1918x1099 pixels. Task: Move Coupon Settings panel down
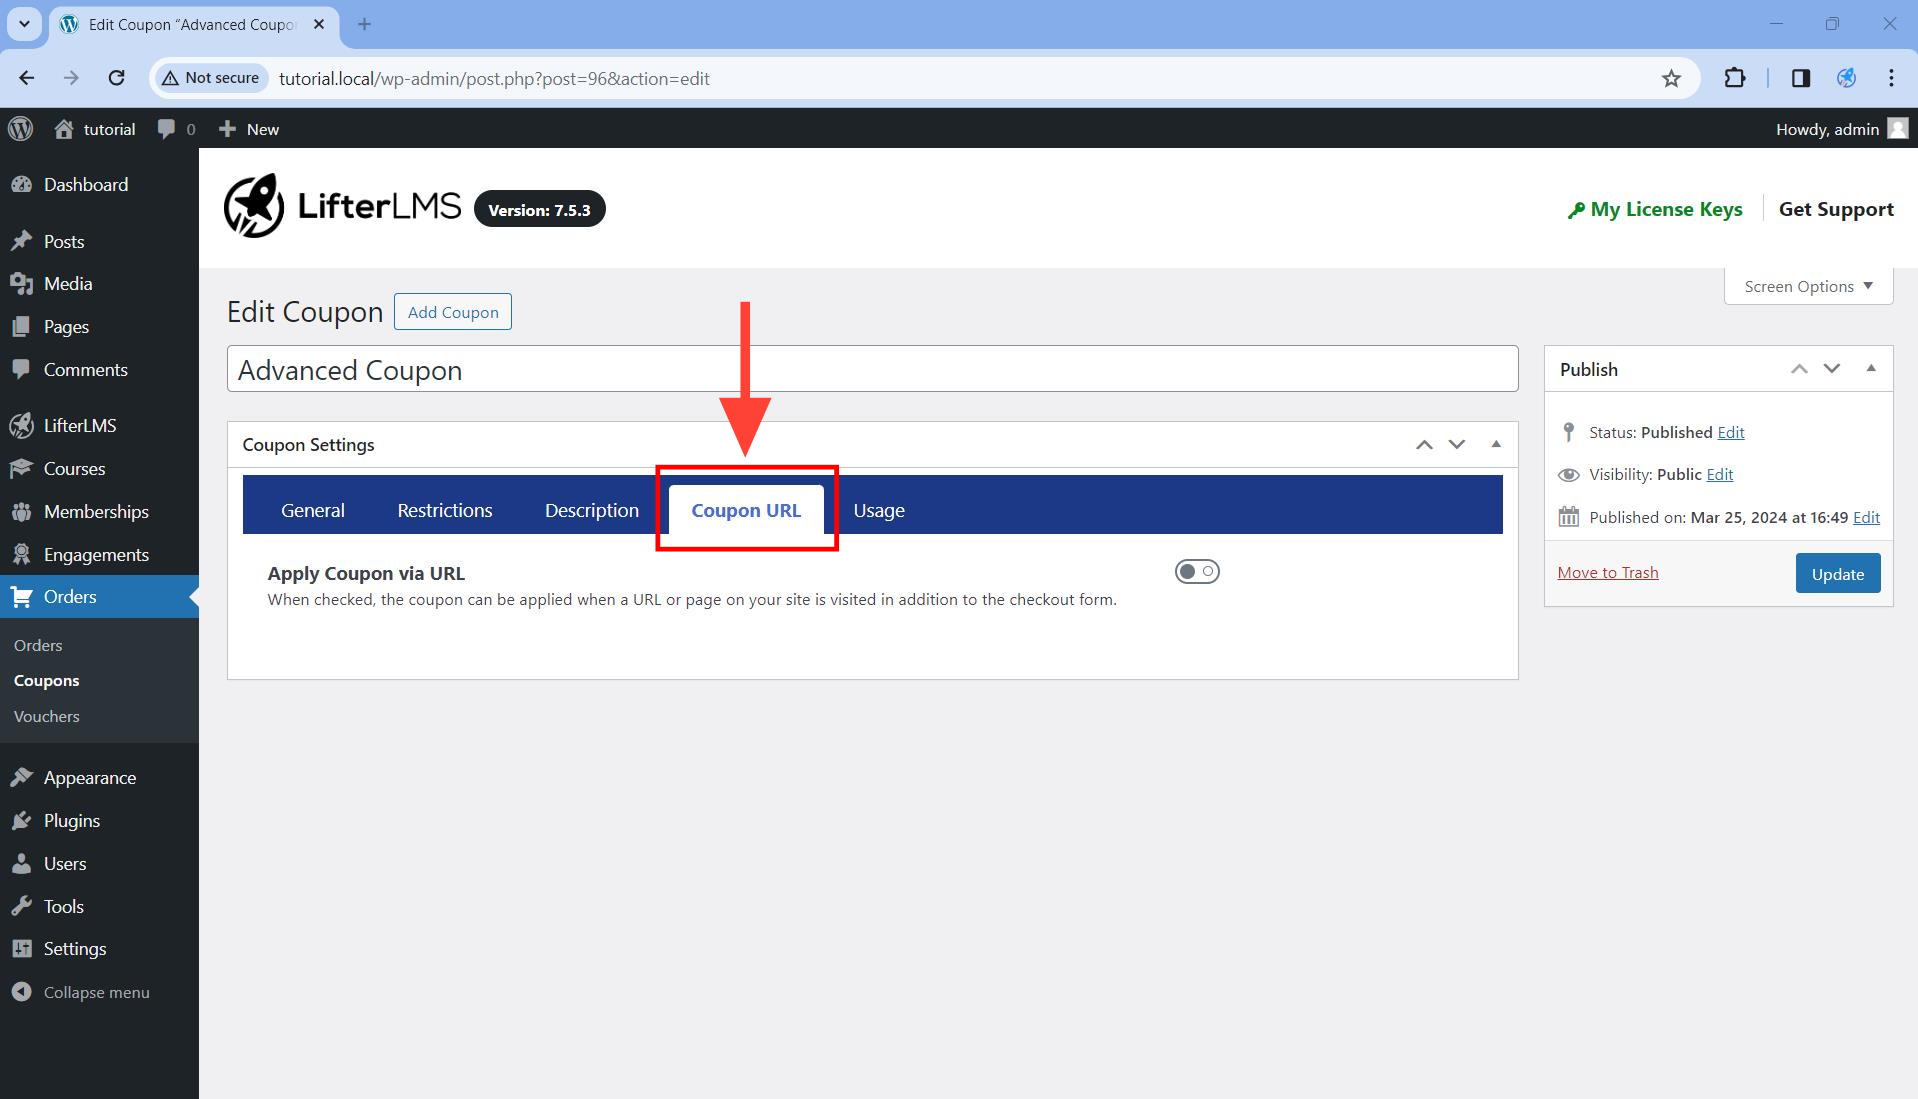click(x=1457, y=445)
